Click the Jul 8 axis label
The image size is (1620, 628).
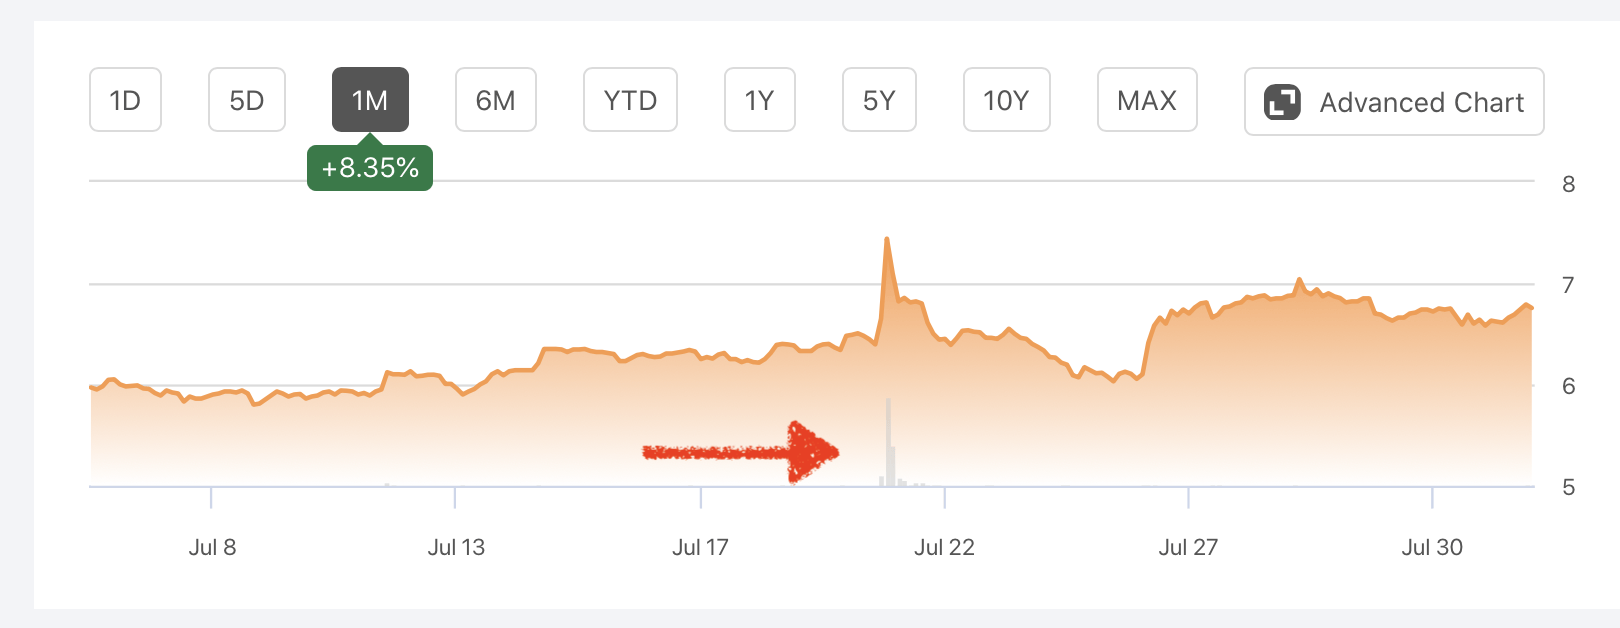pyautogui.click(x=212, y=547)
